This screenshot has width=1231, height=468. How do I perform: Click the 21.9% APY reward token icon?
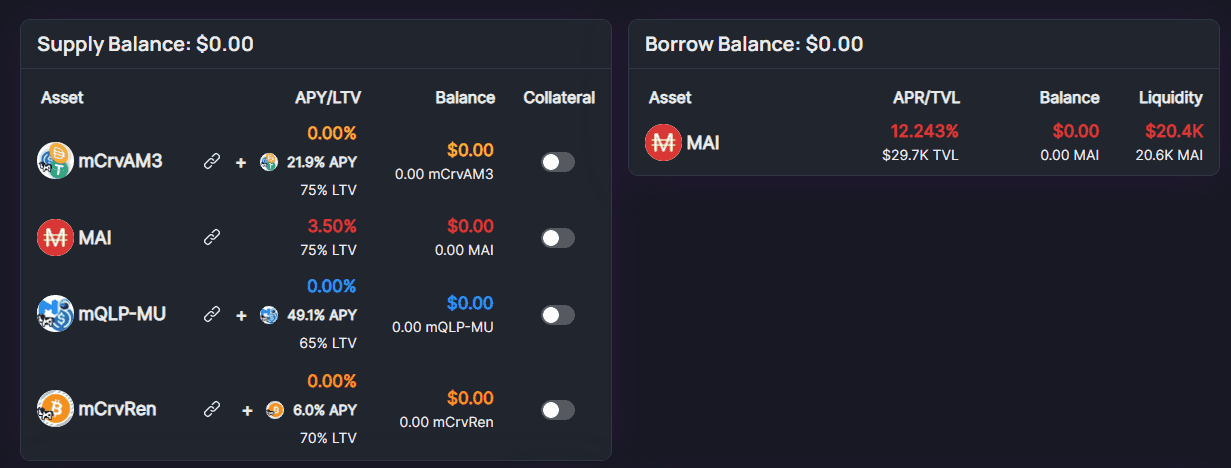(268, 162)
